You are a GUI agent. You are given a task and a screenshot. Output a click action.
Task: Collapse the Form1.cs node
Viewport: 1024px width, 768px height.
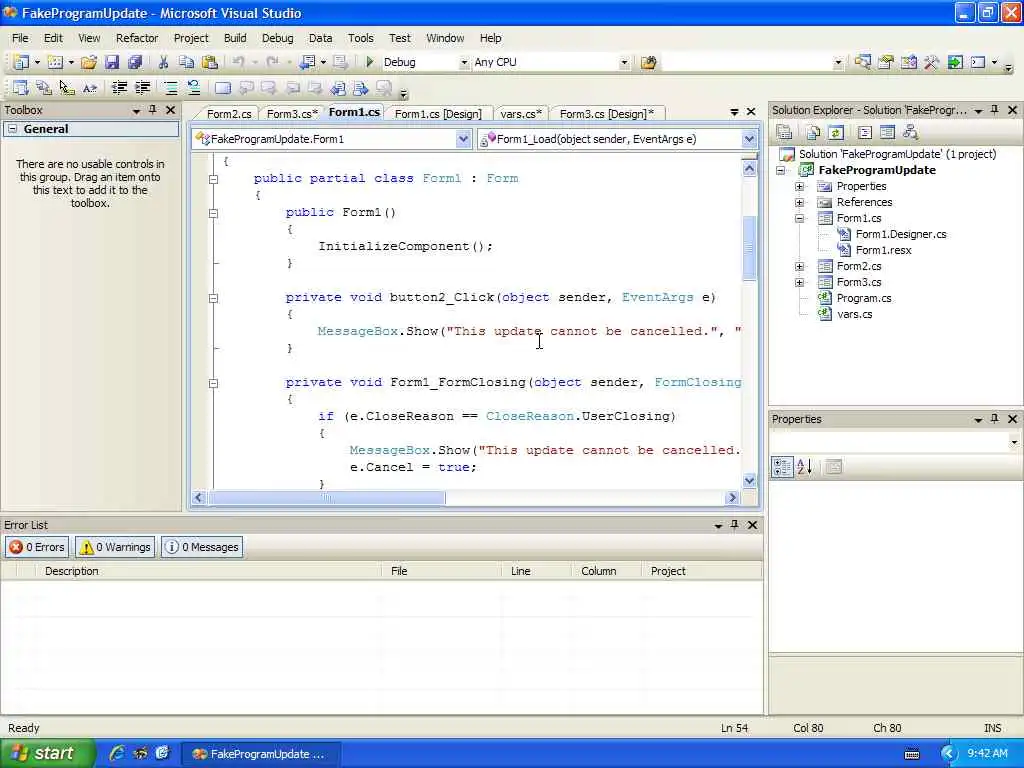799,218
